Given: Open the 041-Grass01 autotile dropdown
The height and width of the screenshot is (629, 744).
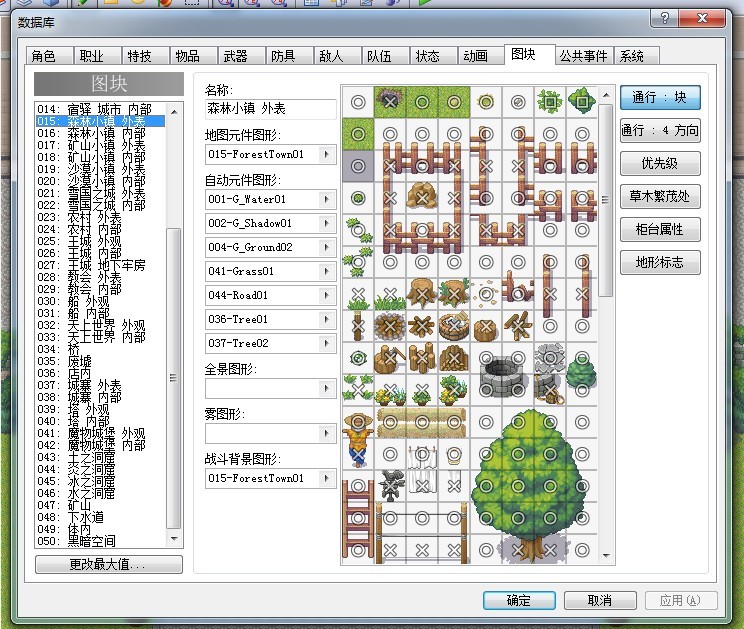Looking at the screenshot, I should coord(326,271).
